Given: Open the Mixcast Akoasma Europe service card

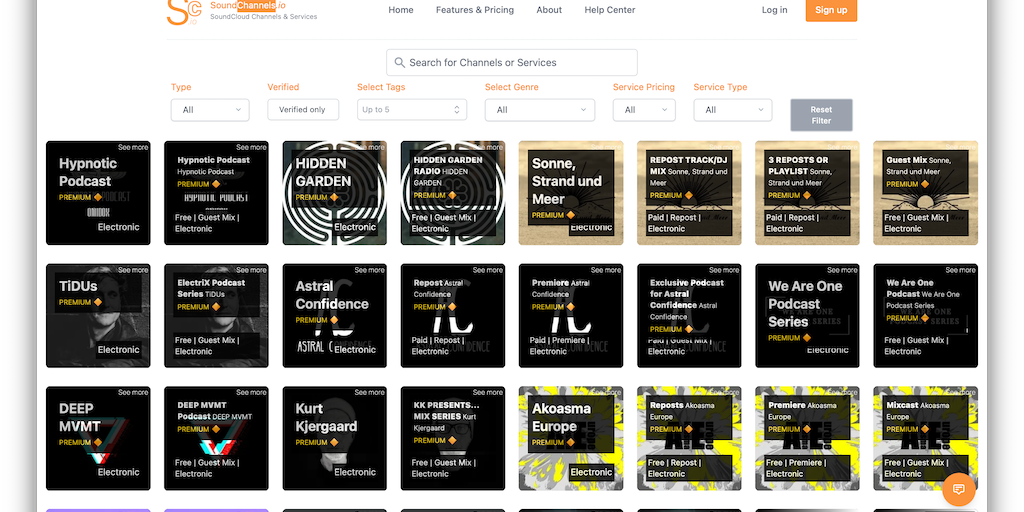Looking at the screenshot, I should click(x=925, y=438).
